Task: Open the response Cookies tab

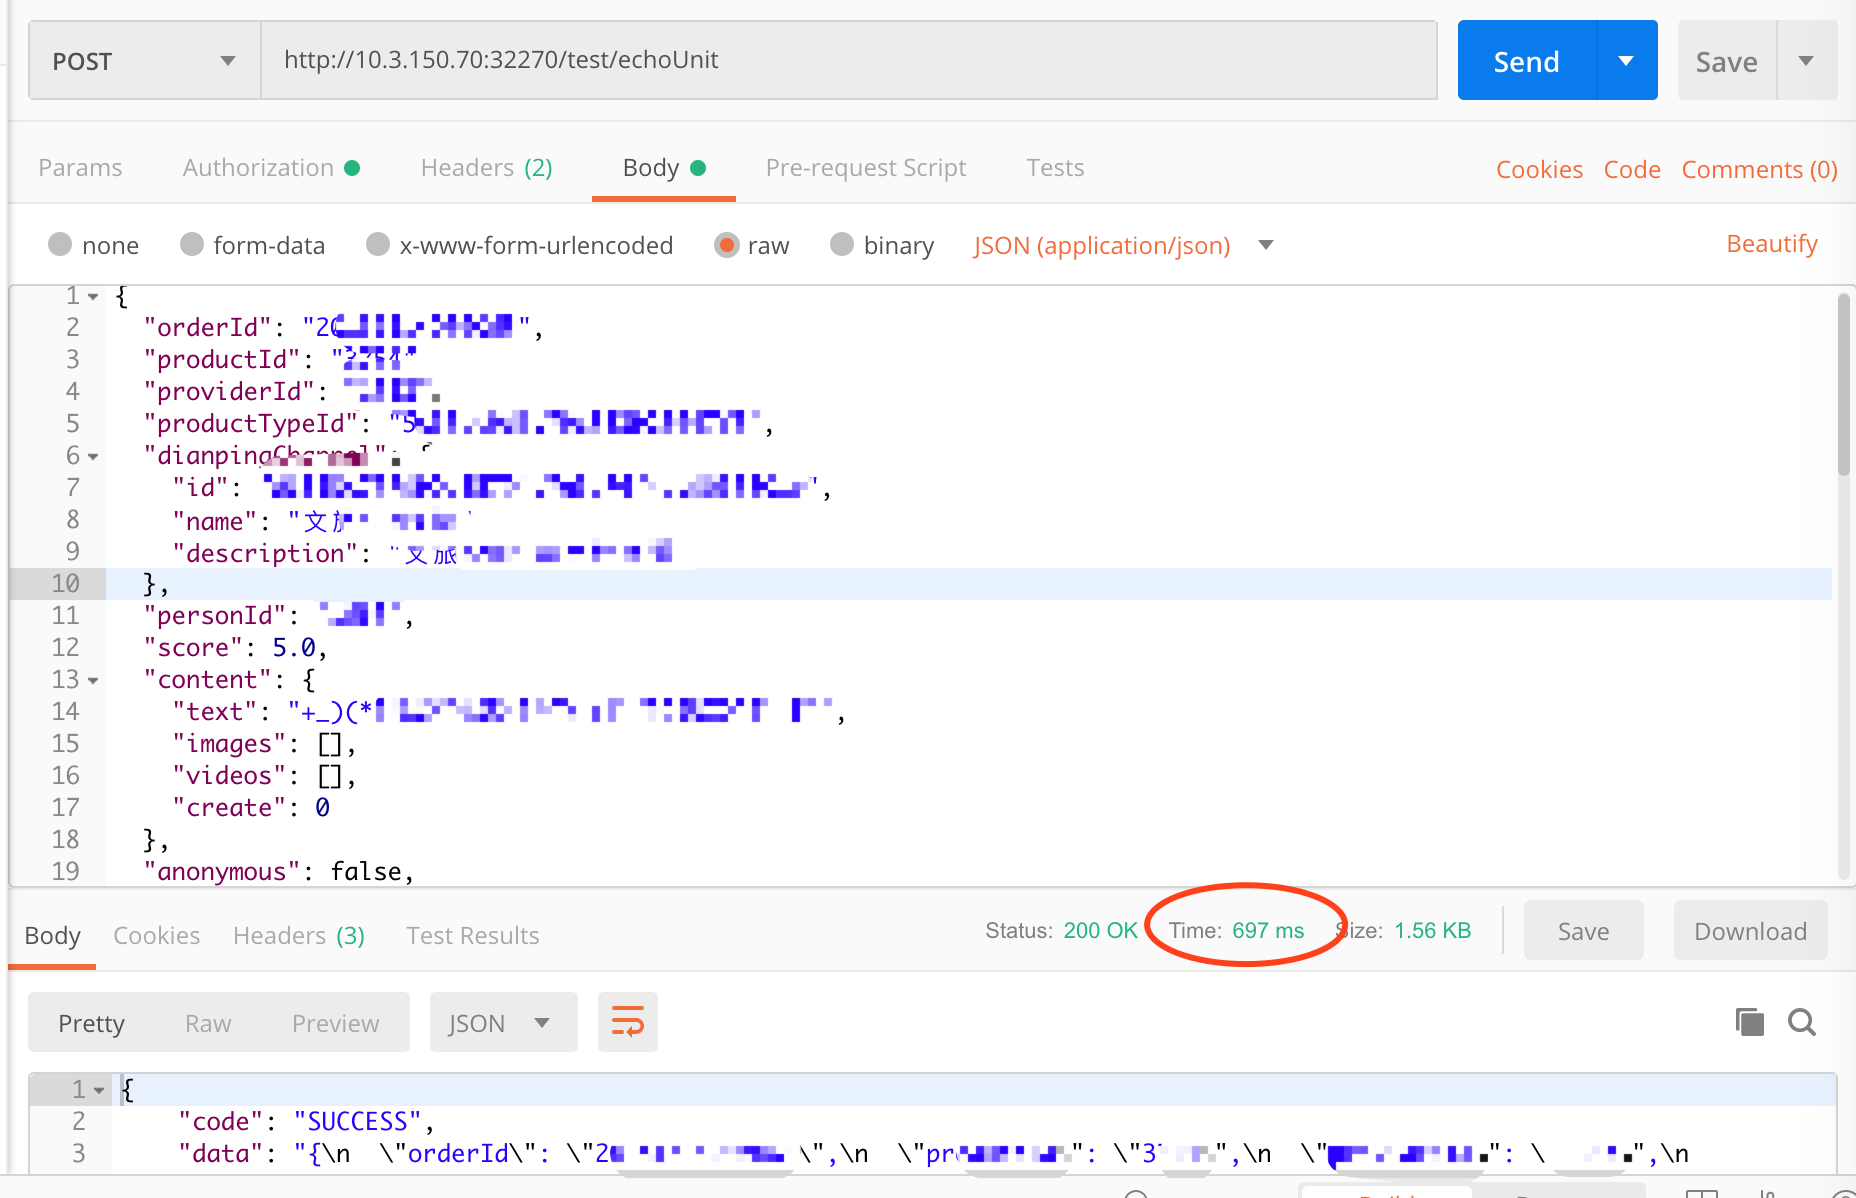Action: click(156, 935)
